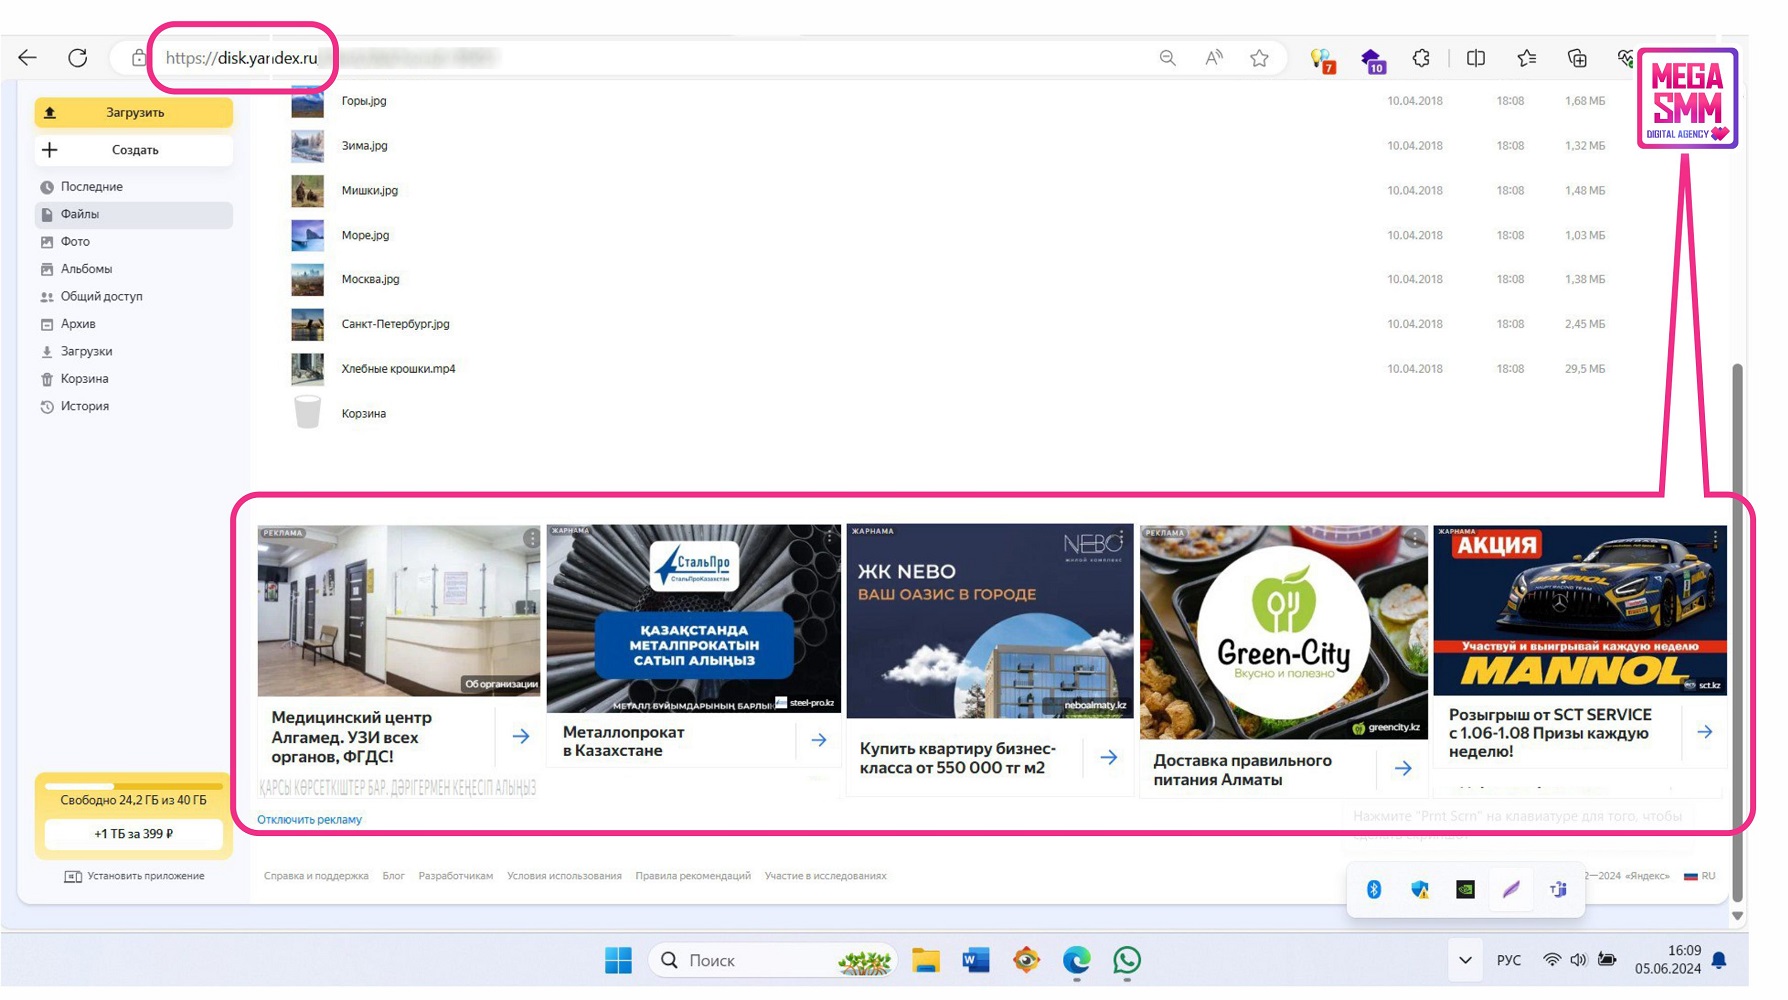Select Файлы in the sidebar
Viewport: 1788px width, 1000px height.
tap(134, 214)
